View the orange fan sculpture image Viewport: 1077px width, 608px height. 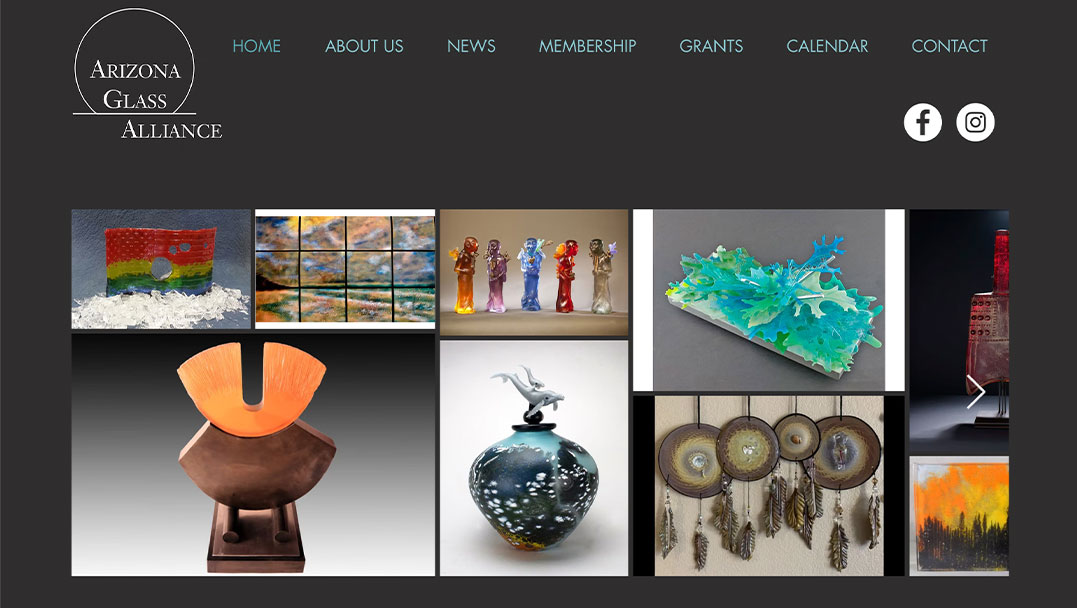(x=253, y=455)
